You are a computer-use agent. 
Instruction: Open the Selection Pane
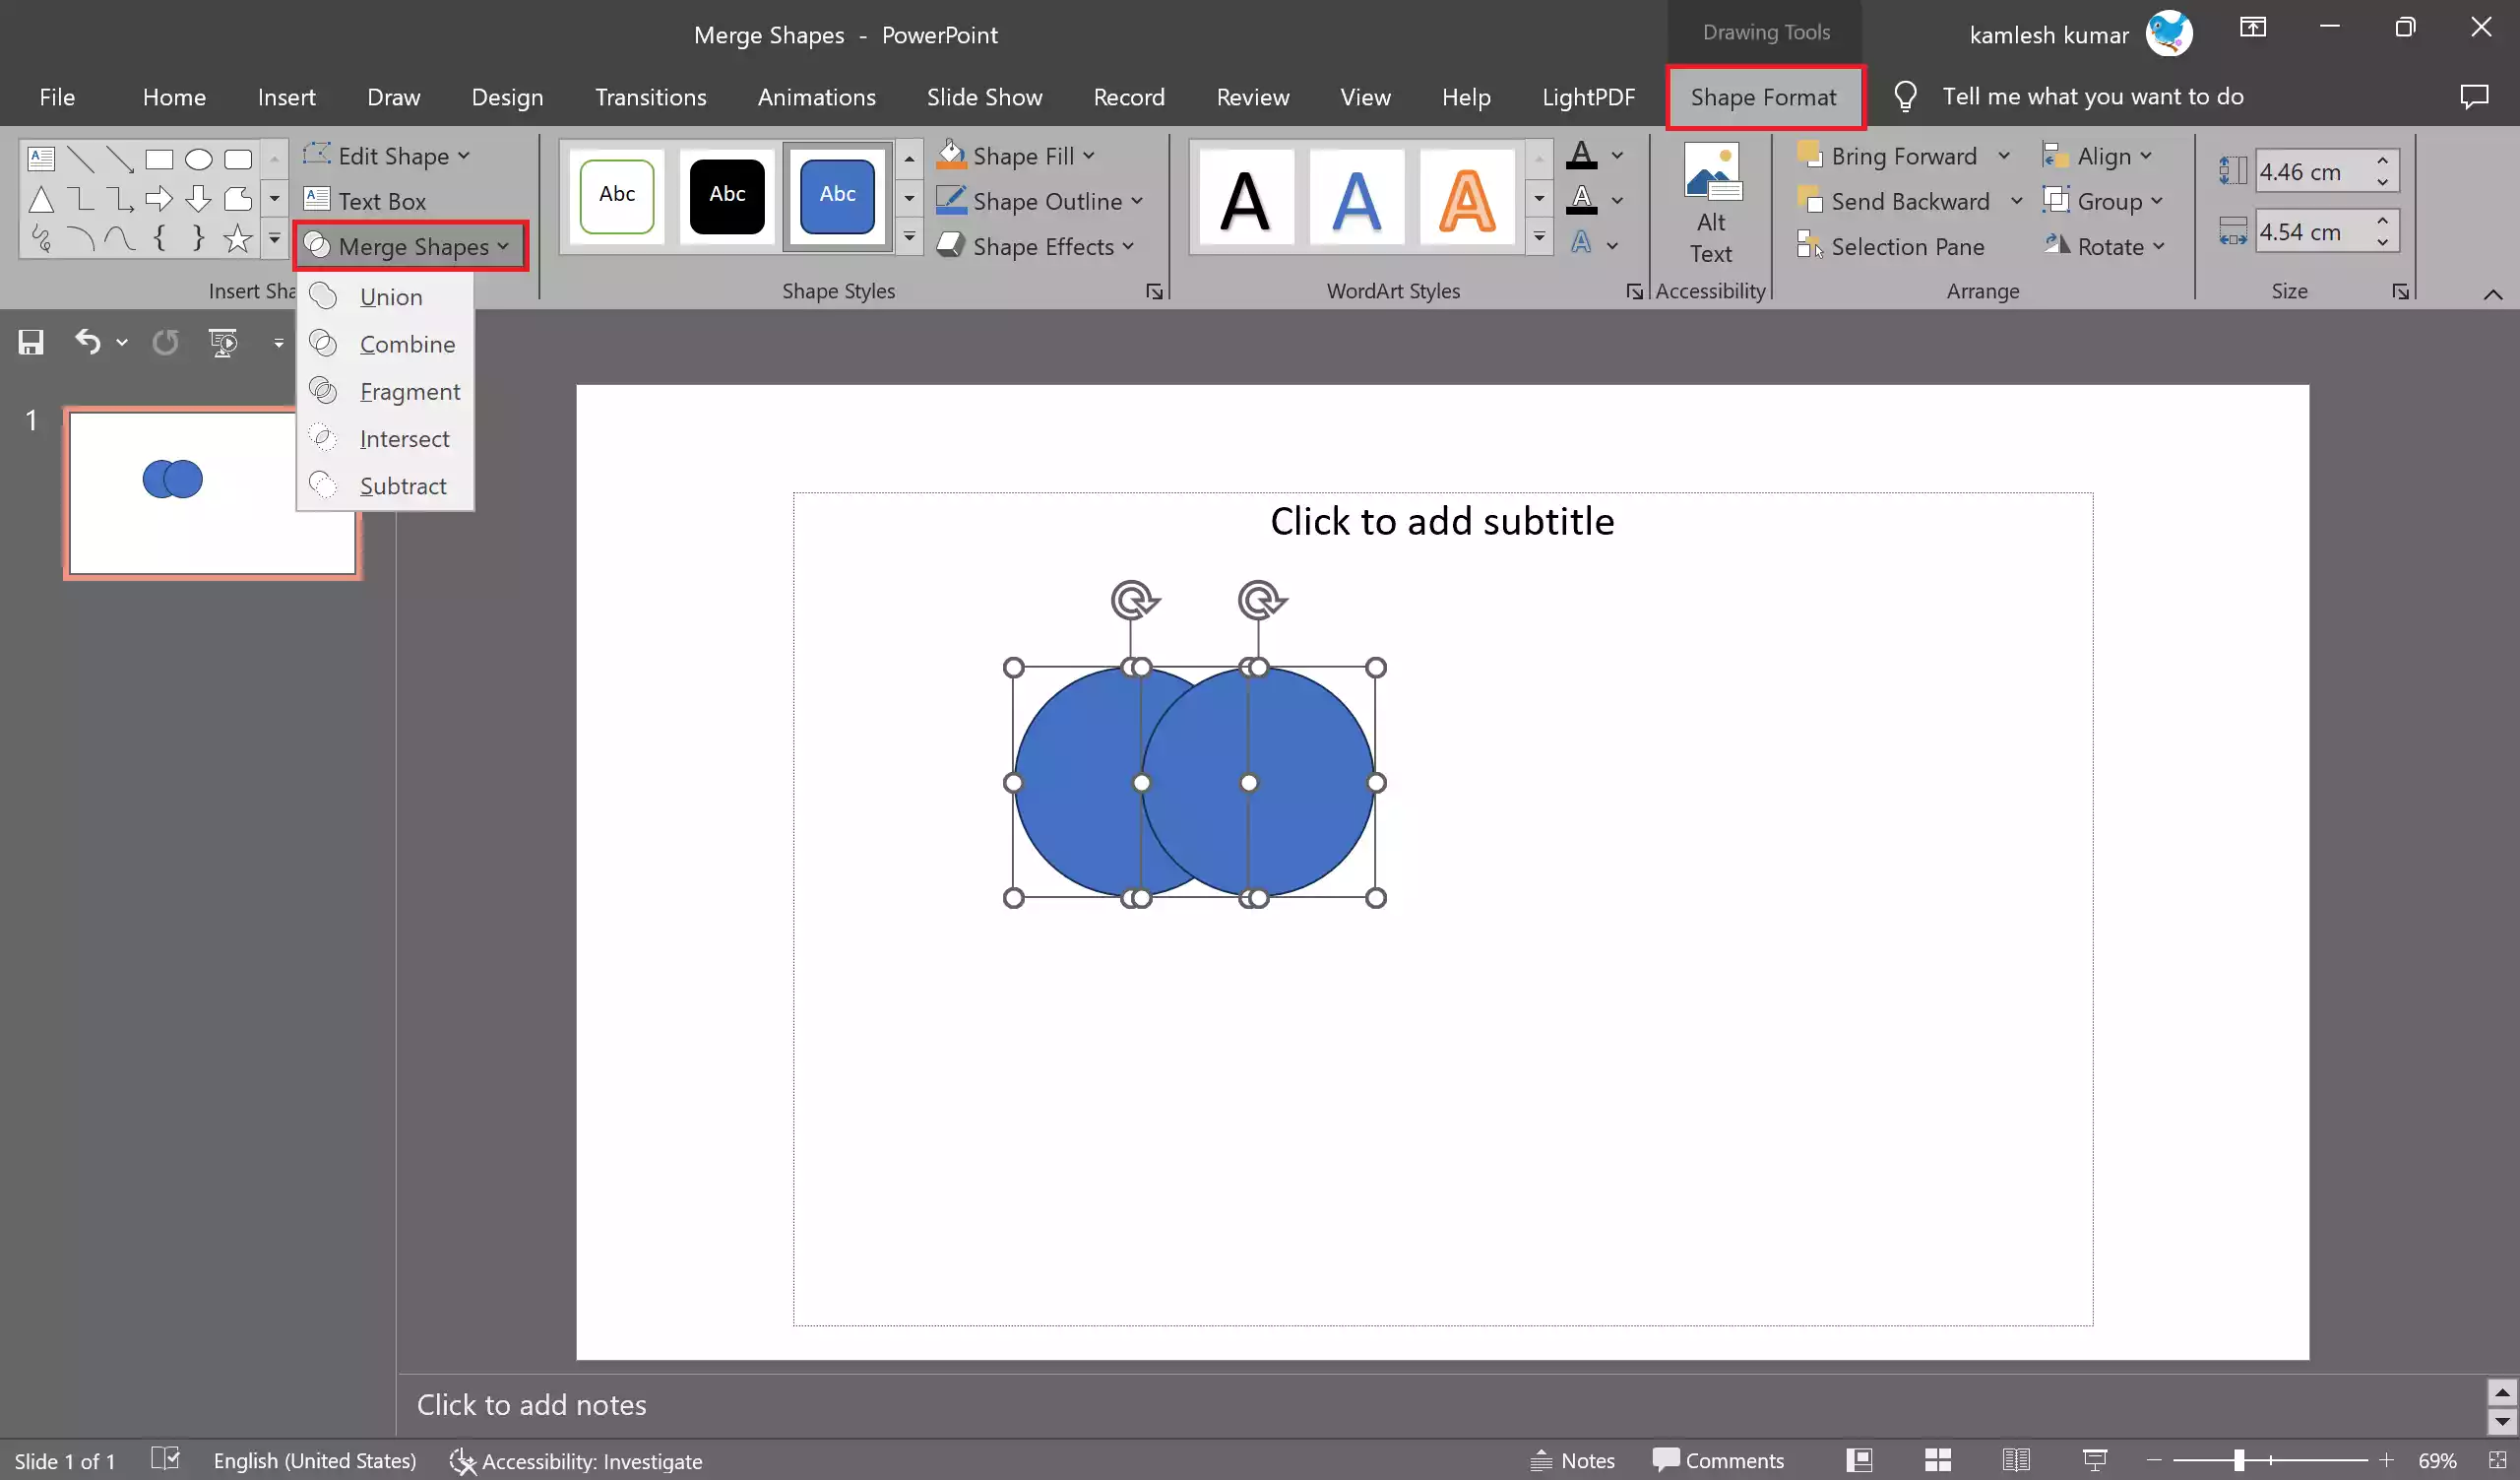click(x=1905, y=246)
